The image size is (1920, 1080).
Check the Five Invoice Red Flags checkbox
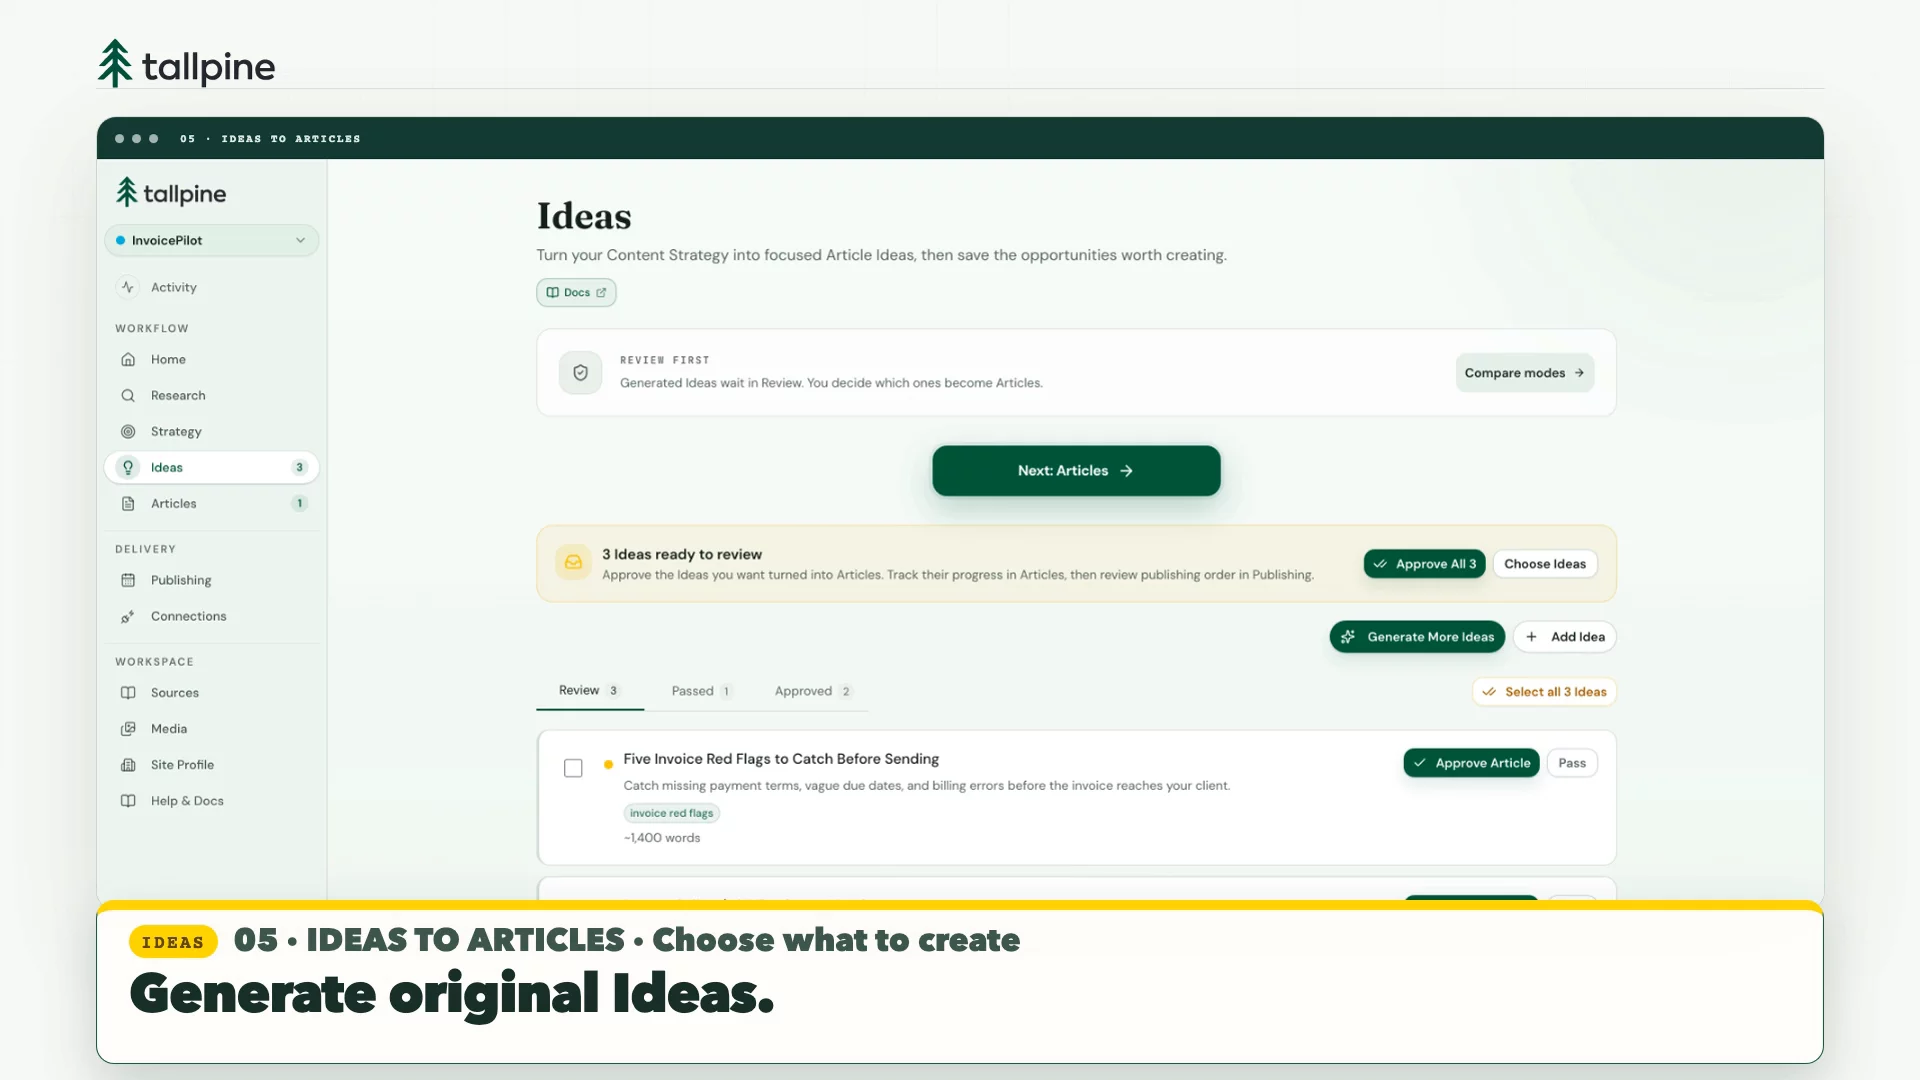[573, 768]
